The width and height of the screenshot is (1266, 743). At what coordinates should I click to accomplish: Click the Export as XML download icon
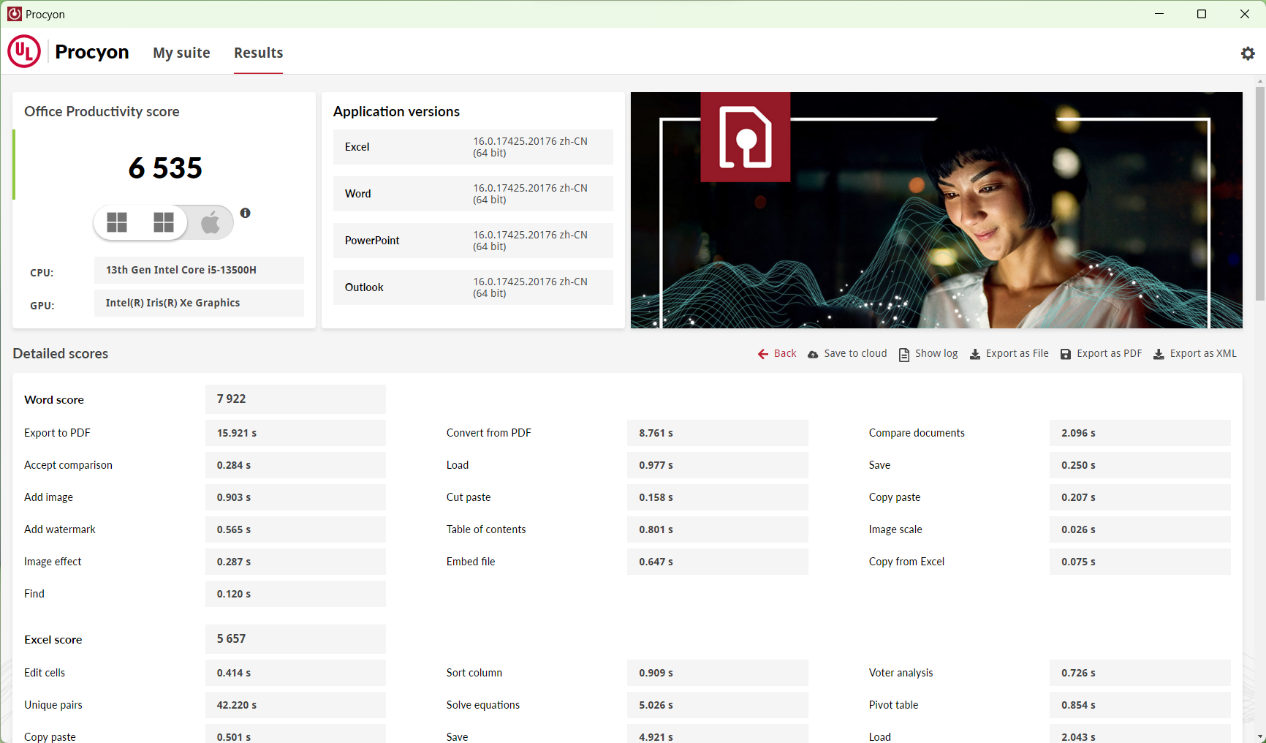click(1158, 354)
